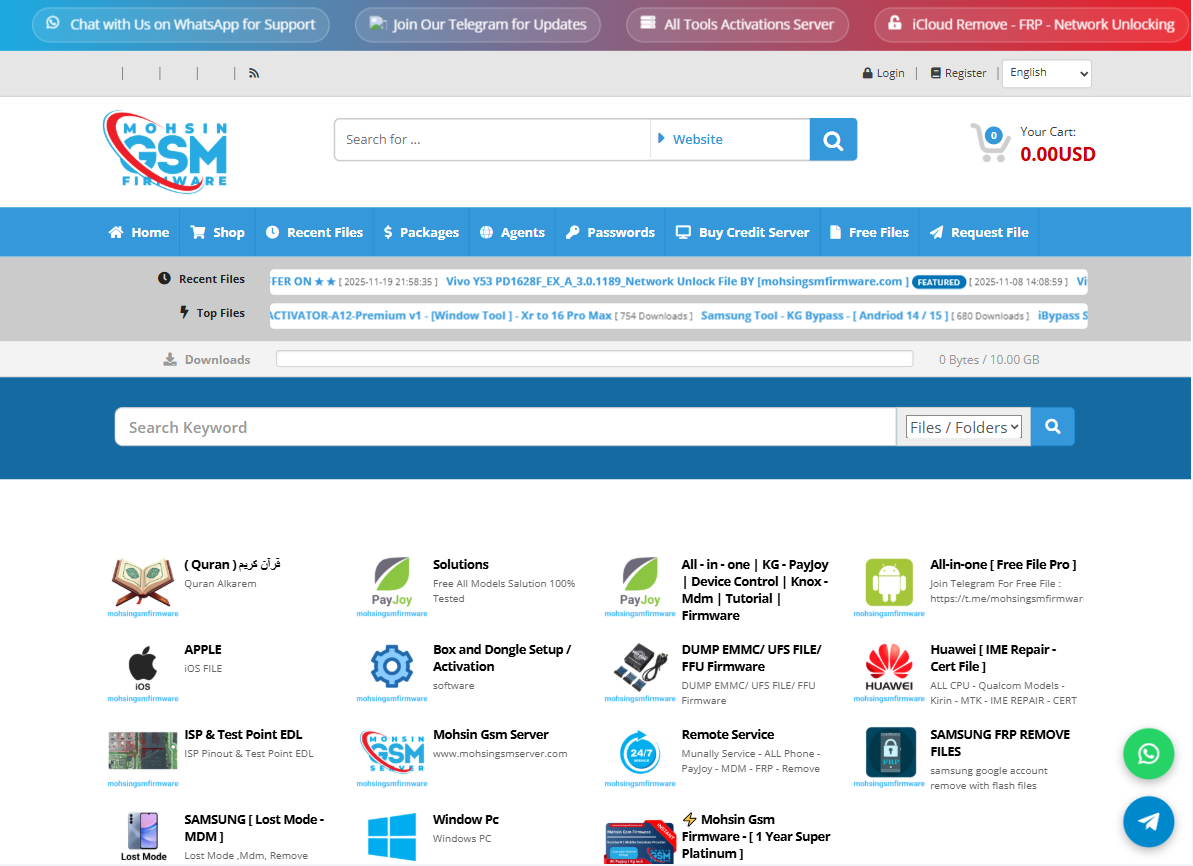
Task: Click the Login link
Action: point(883,73)
